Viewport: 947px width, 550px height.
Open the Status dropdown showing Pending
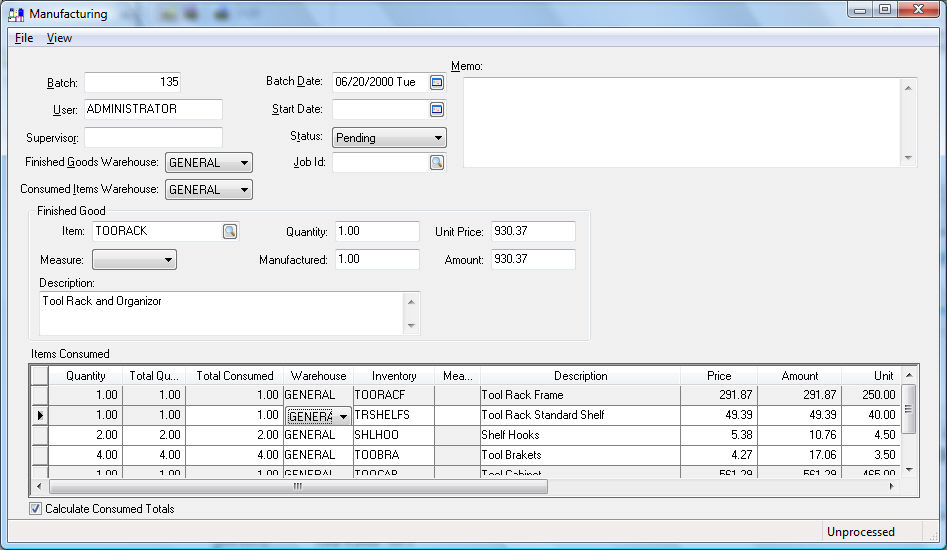[389, 138]
